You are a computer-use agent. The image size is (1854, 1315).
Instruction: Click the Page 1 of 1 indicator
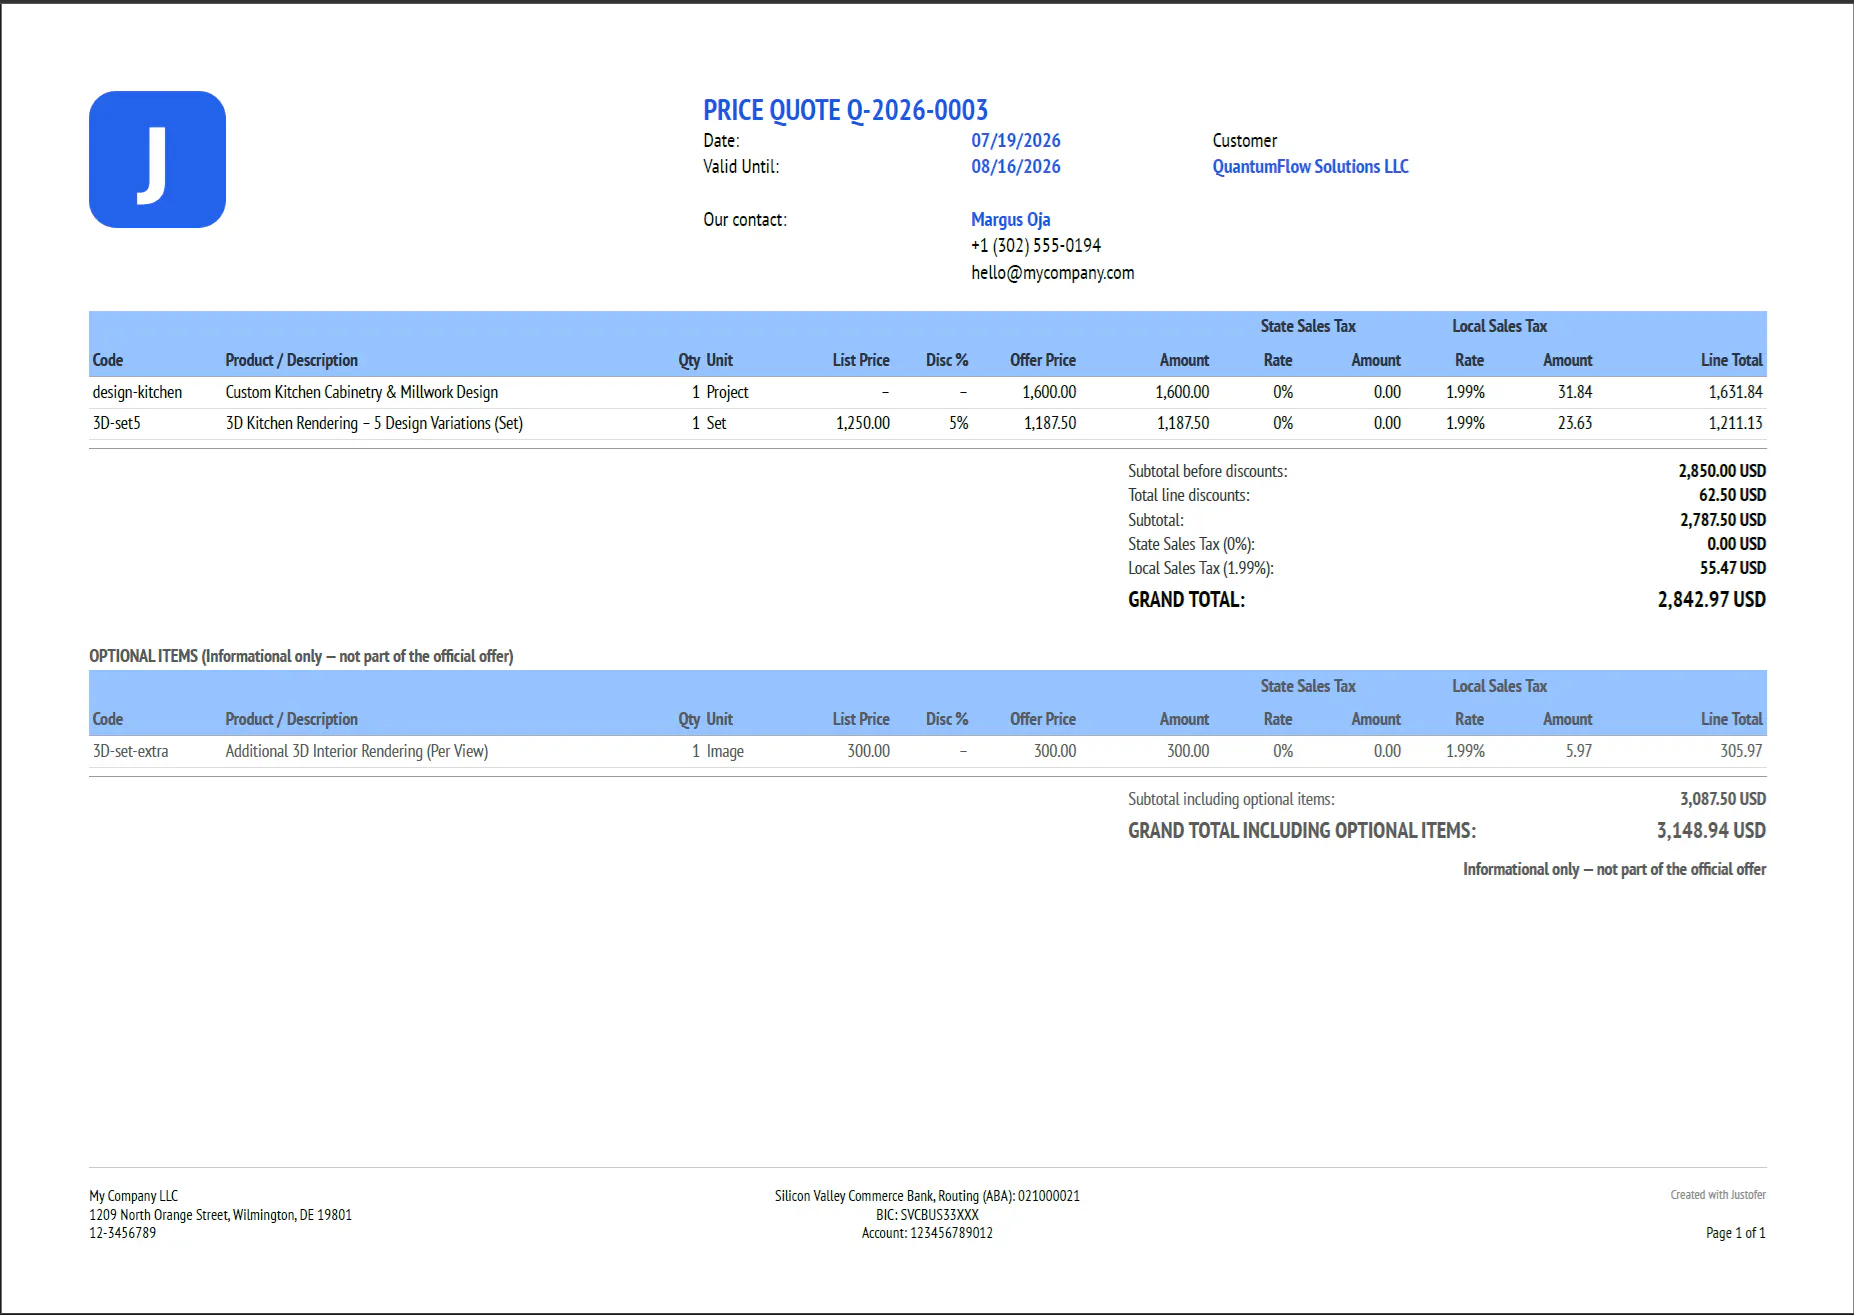pyautogui.click(x=1735, y=1233)
